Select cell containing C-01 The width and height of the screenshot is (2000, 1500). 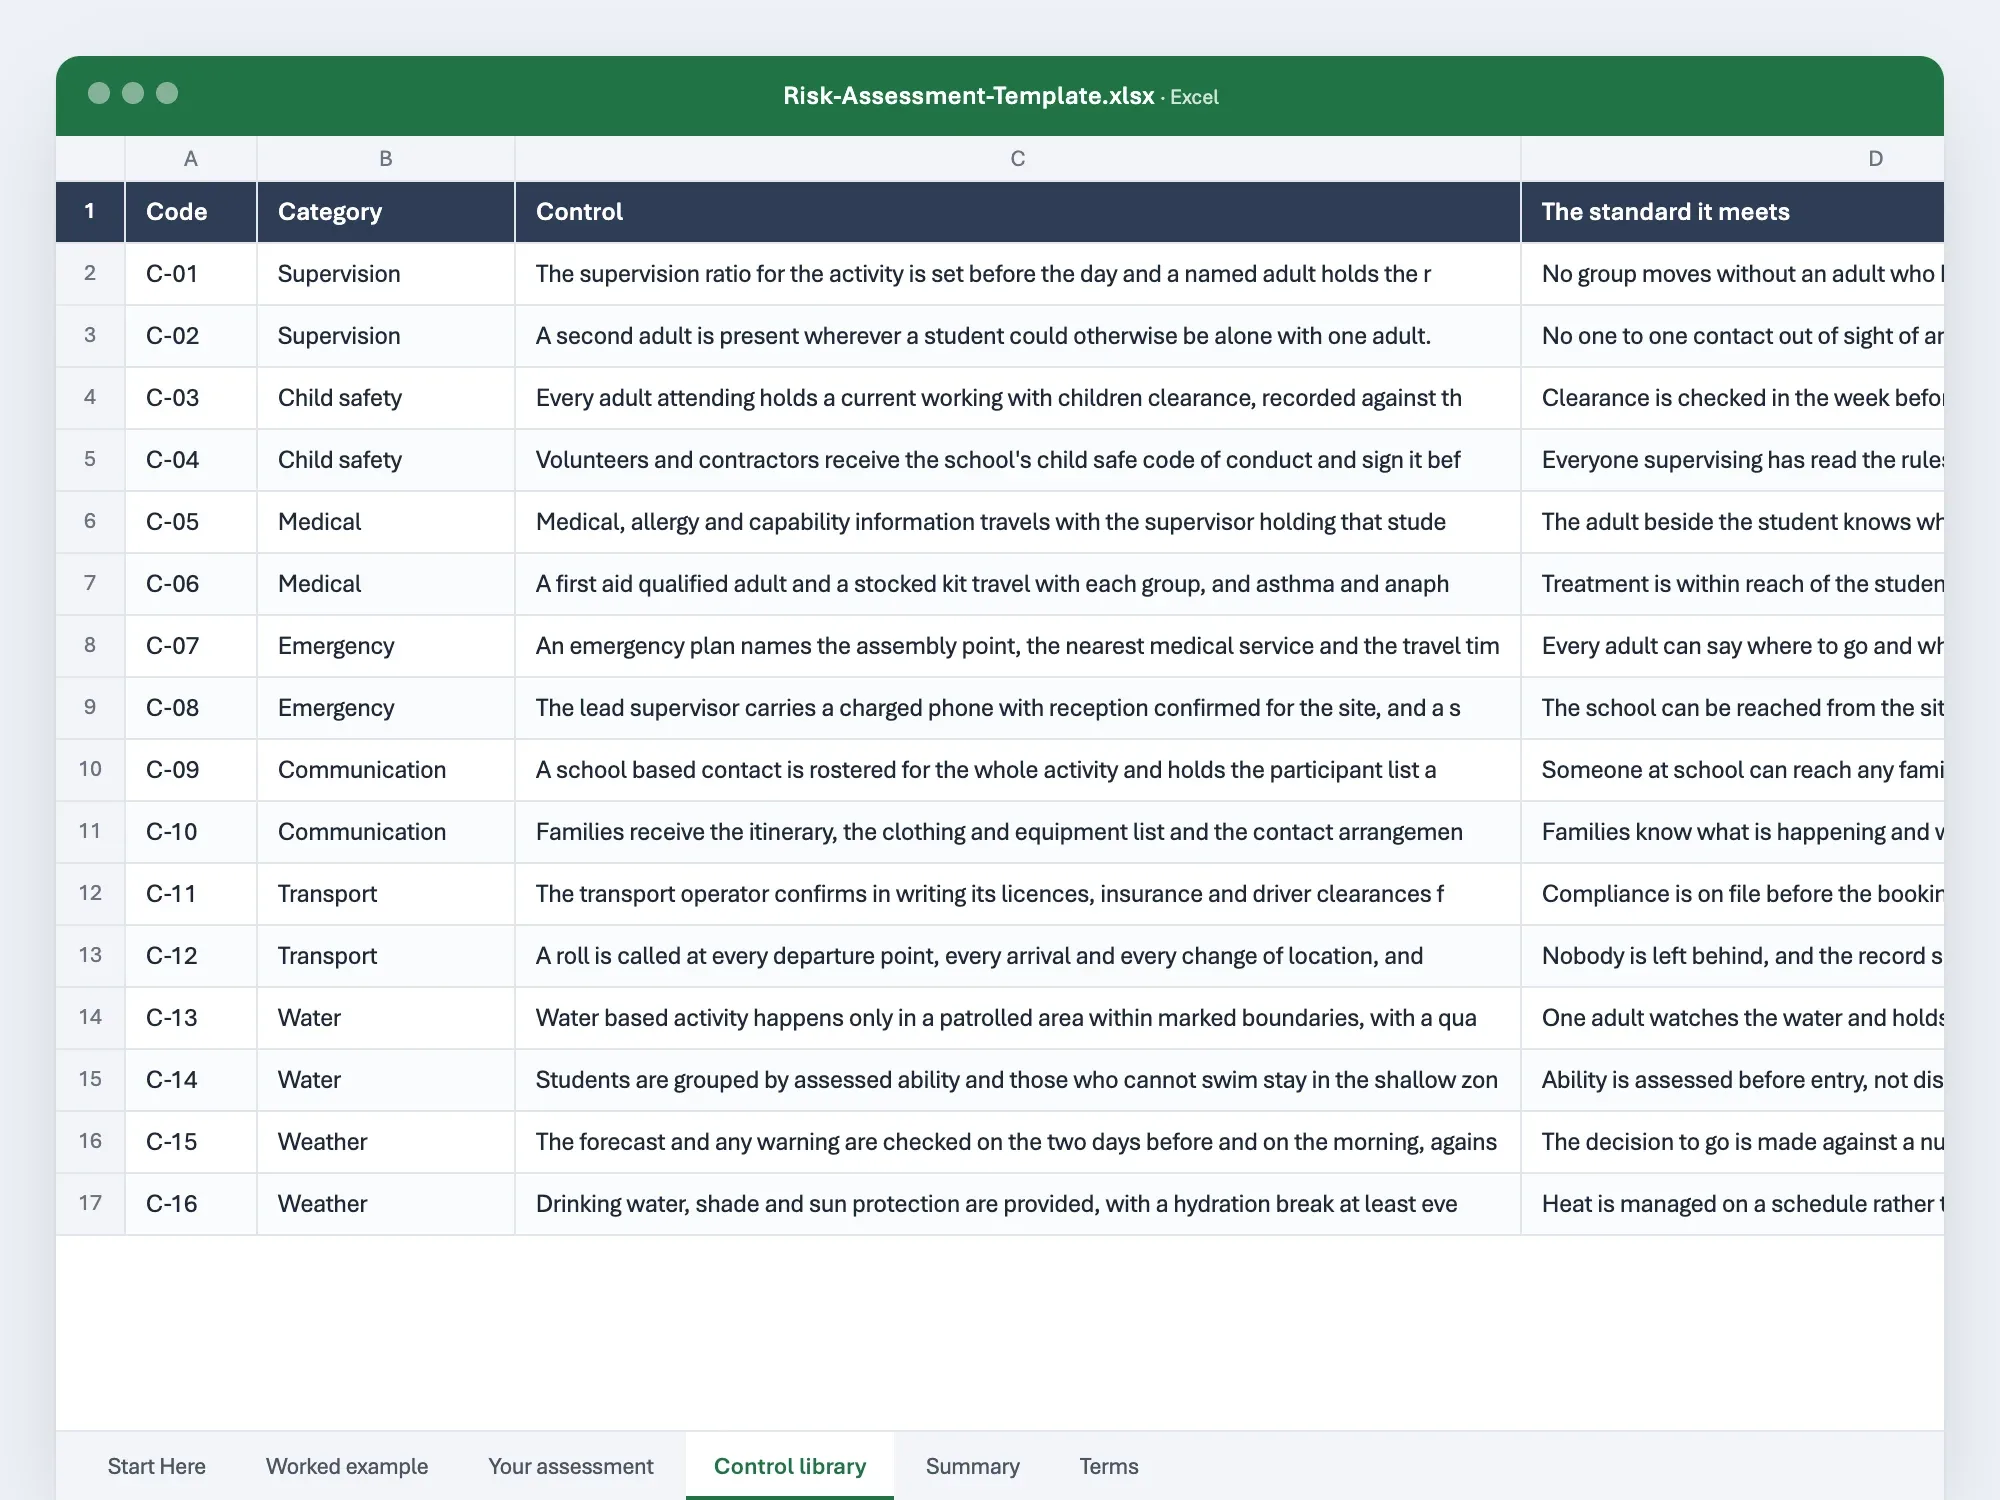click(x=191, y=273)
